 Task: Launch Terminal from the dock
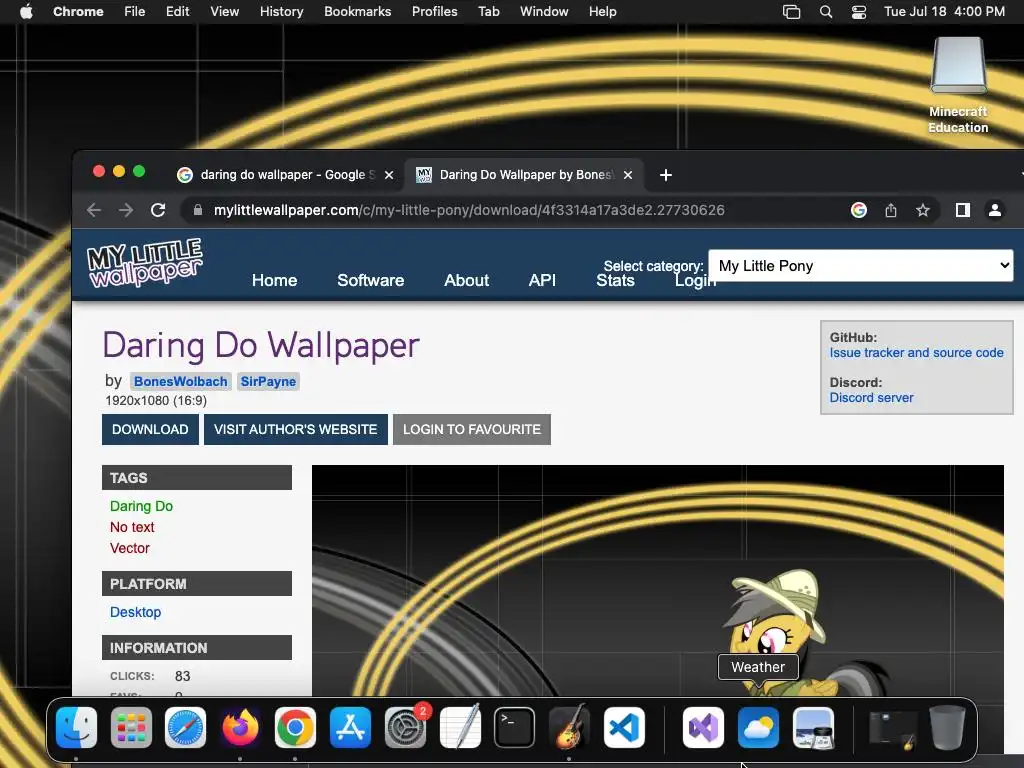click(515, 728)
